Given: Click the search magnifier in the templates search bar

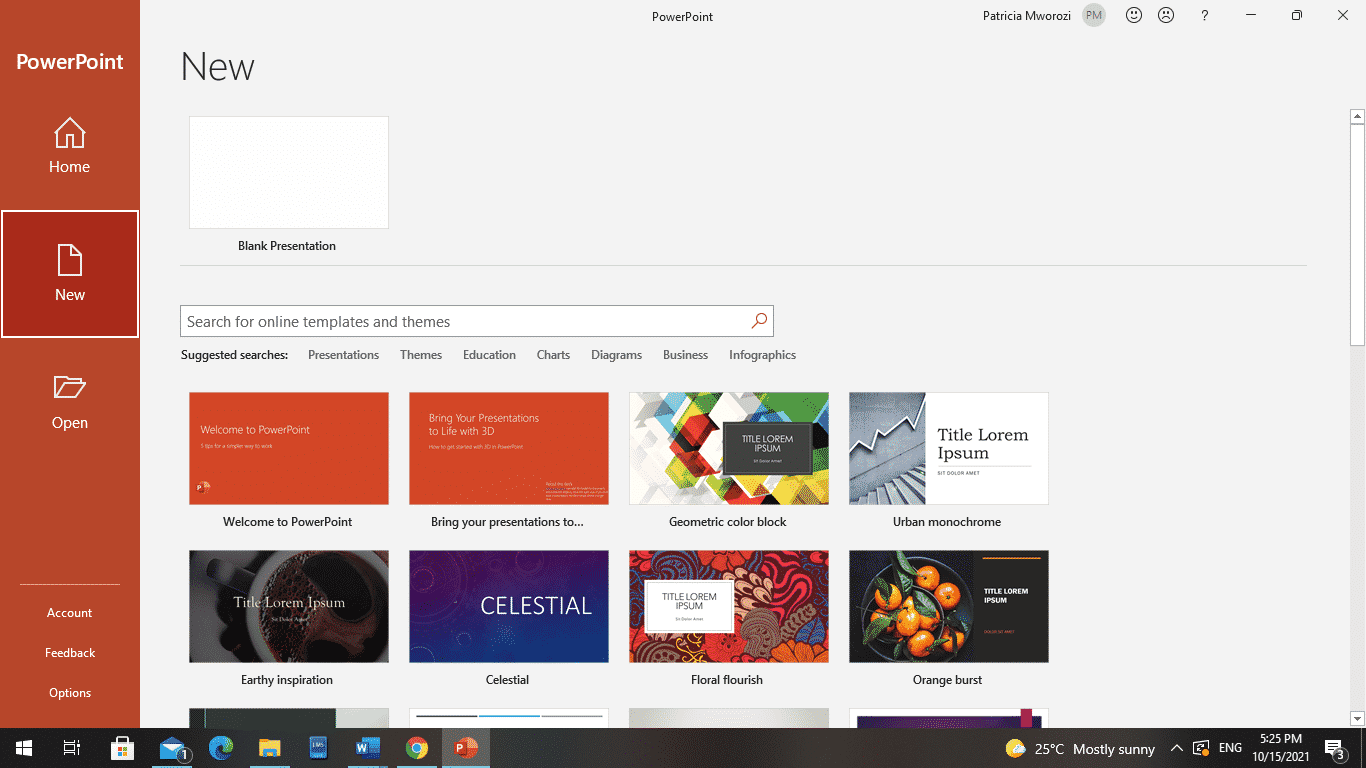Looking at the screenshot, I should coord(759,321).
